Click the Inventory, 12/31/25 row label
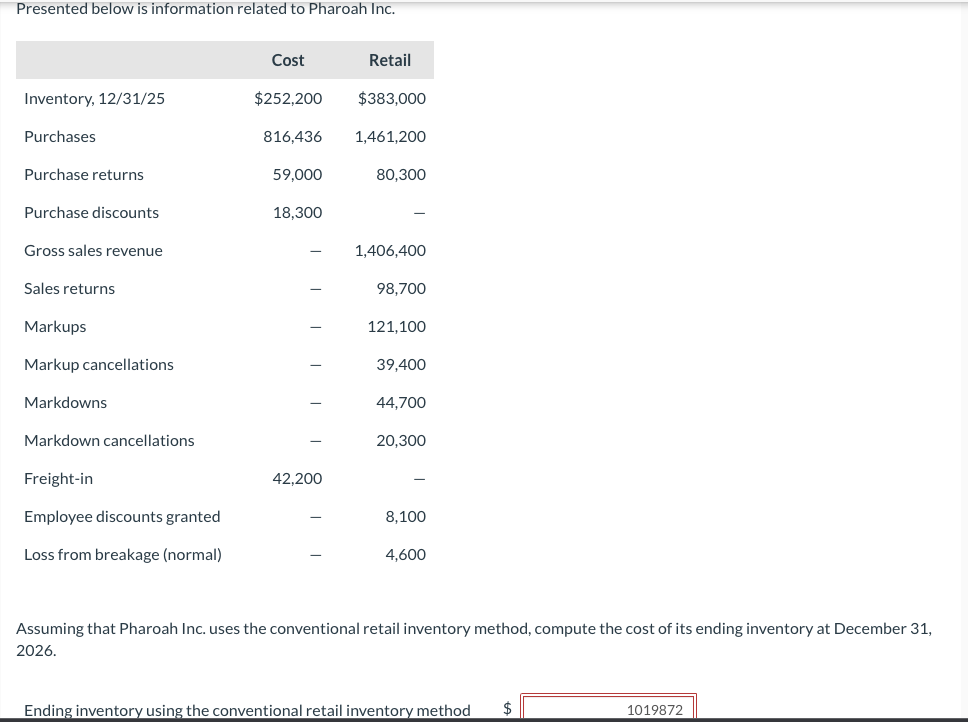The width and height of the screenshot is (968, 722). tap(94, 99)
